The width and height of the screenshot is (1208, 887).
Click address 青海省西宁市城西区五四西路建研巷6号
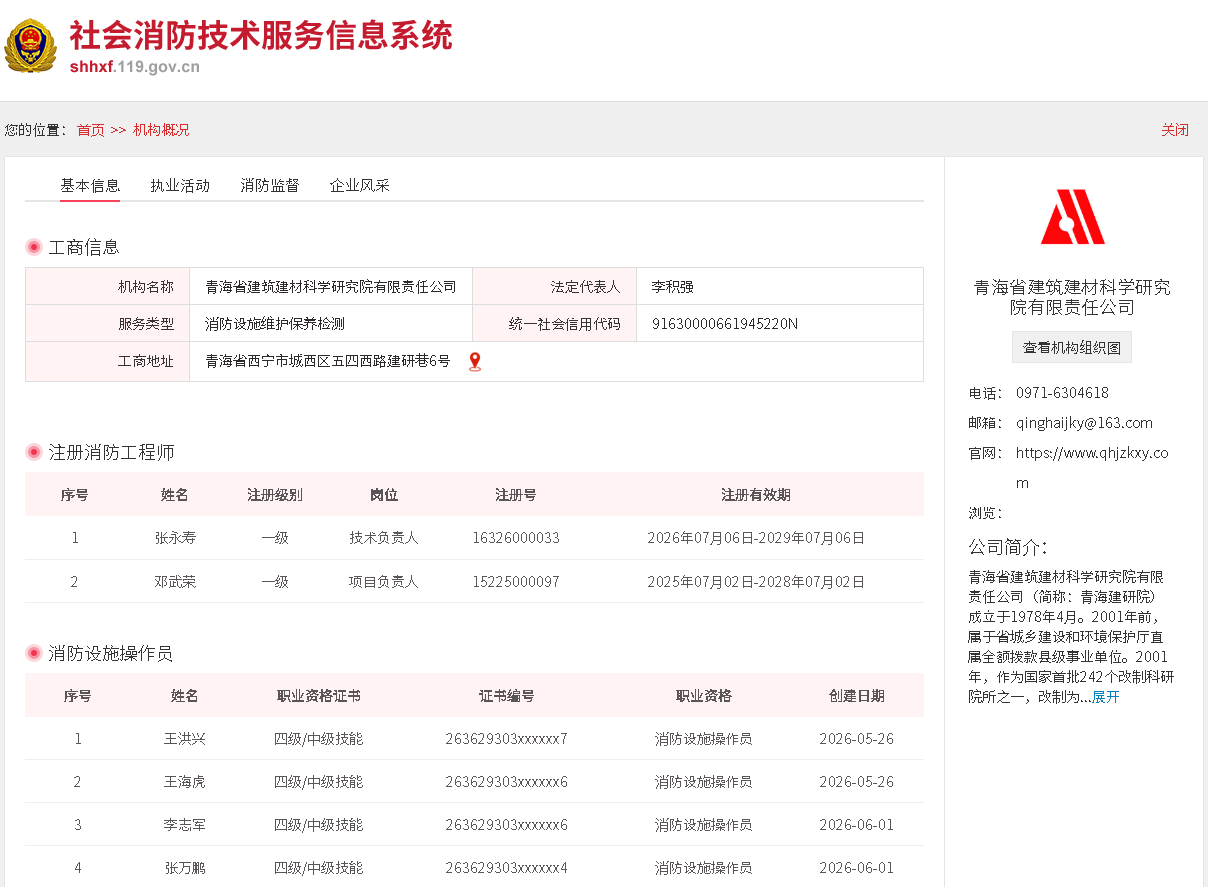pyautogui.click(x=328, y=361)
